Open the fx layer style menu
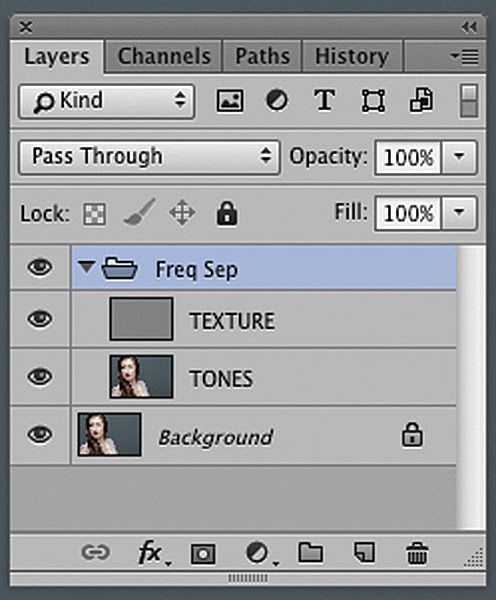This screenshot has height=600, width=496. (153, 553)
